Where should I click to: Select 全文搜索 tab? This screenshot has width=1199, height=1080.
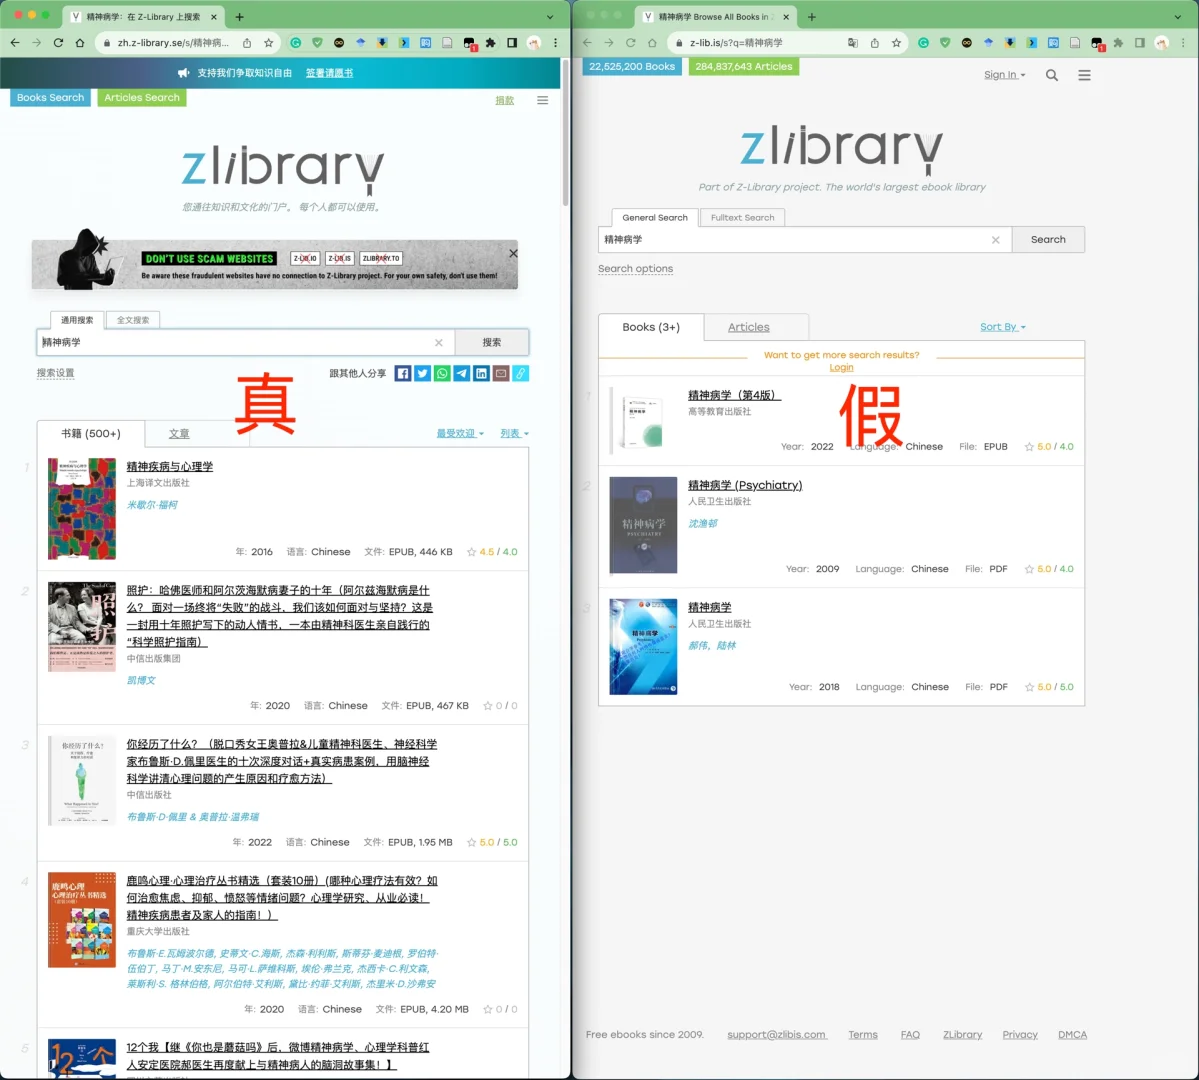133,320
